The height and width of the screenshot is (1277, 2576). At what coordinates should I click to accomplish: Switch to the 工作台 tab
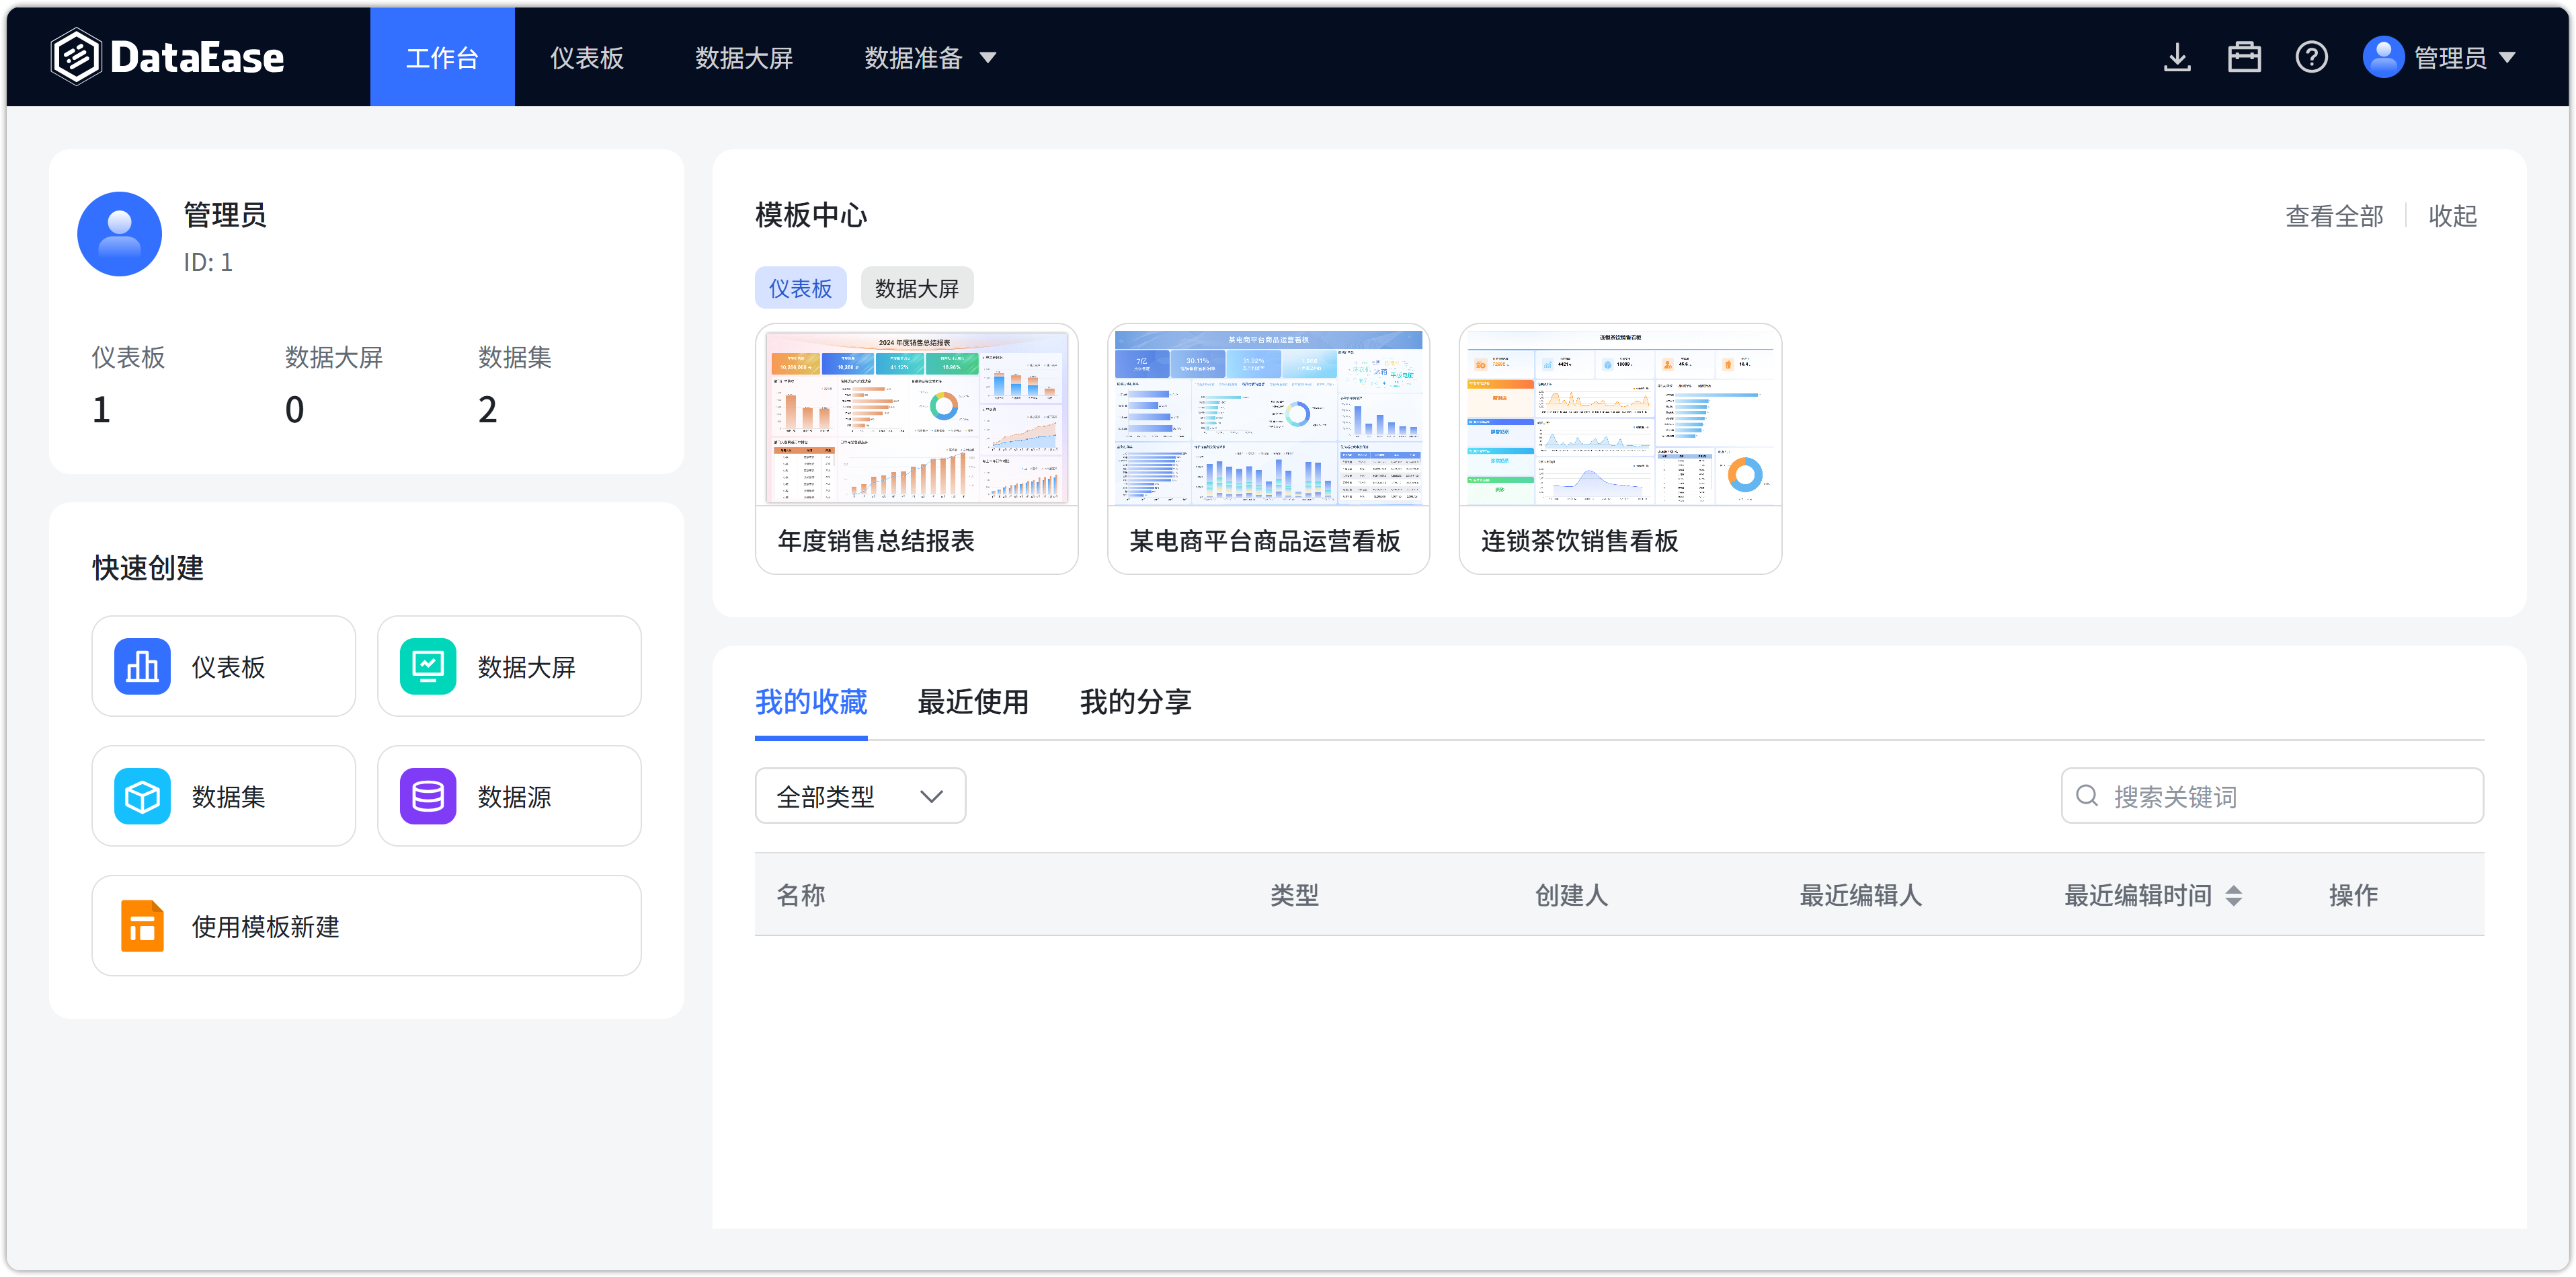point(442,57)
